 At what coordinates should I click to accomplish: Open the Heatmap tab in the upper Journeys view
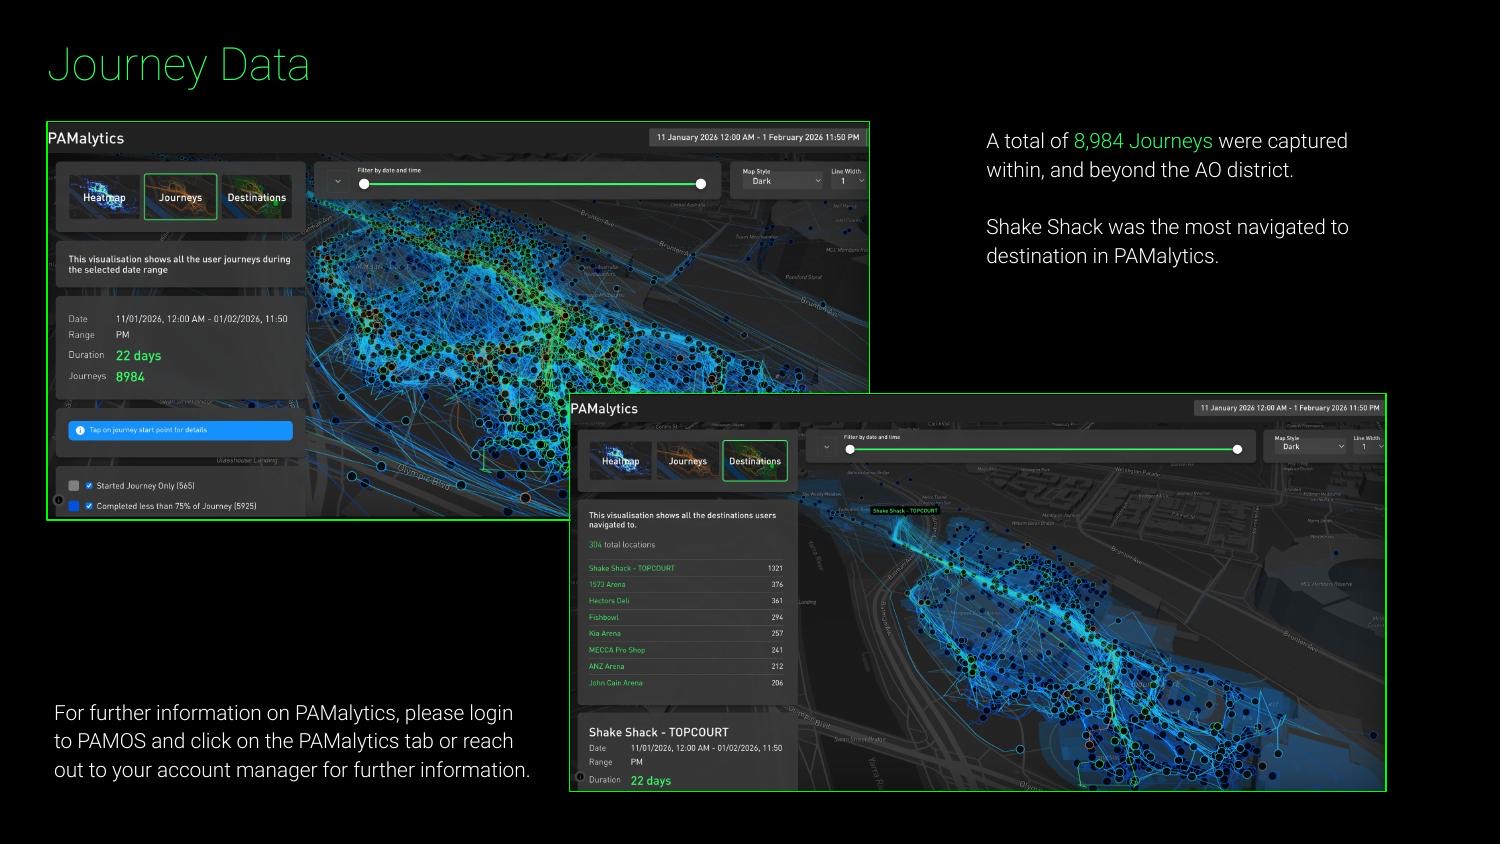tap(104, 197)
